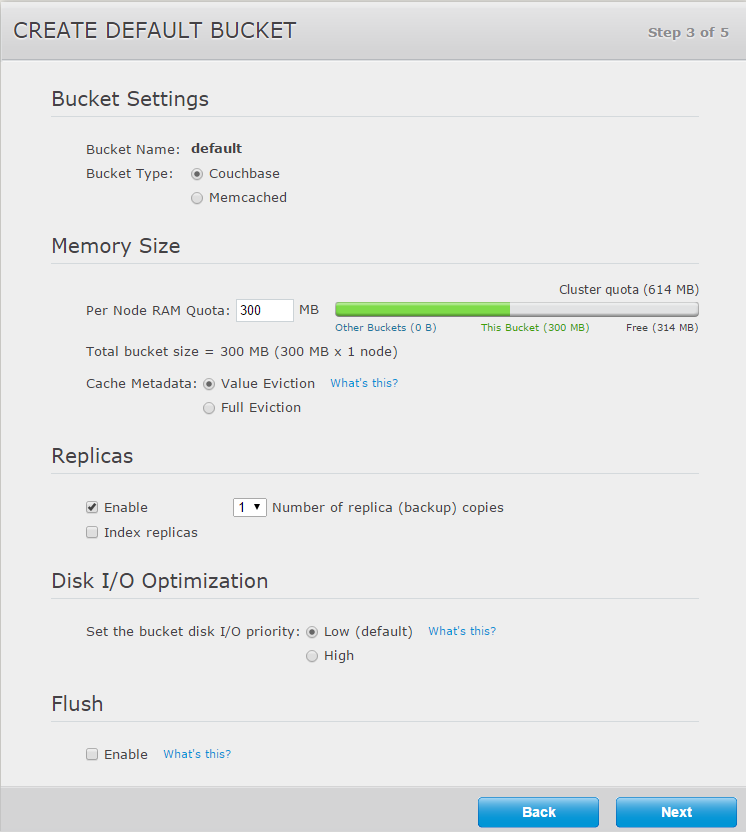Click the Per Node RAM Quota field
This screenshot has height=832, width=746.
tap(264, 310)
